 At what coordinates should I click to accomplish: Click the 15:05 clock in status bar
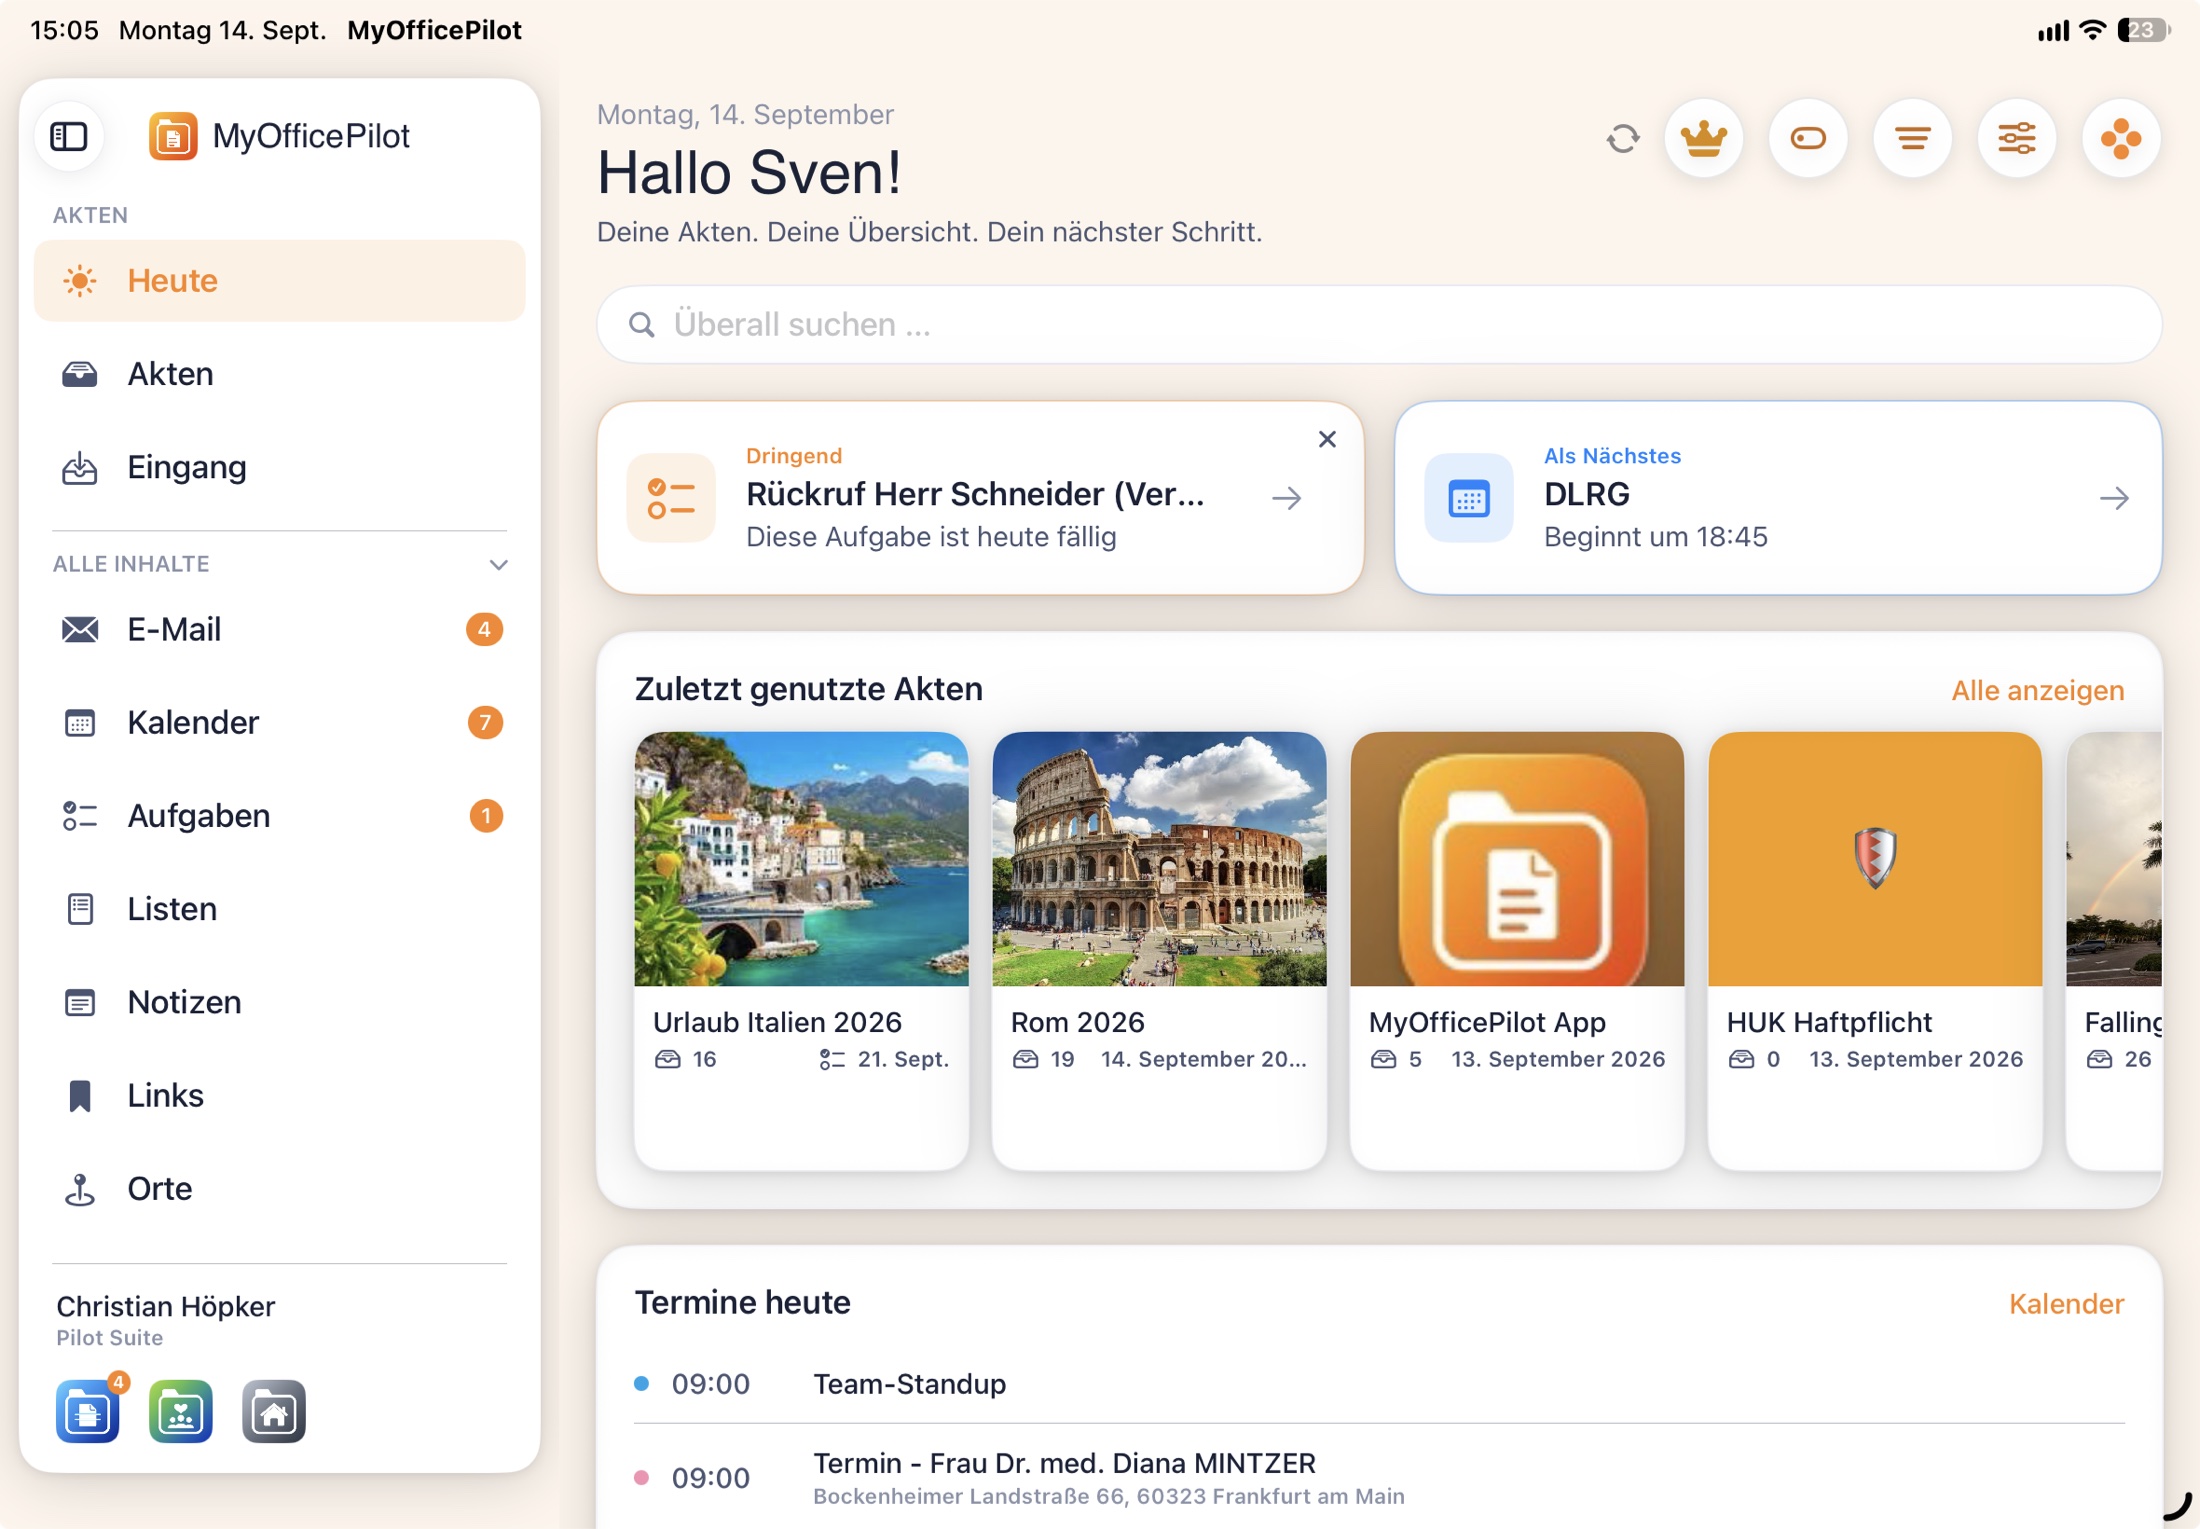click(x=65, y=30)
